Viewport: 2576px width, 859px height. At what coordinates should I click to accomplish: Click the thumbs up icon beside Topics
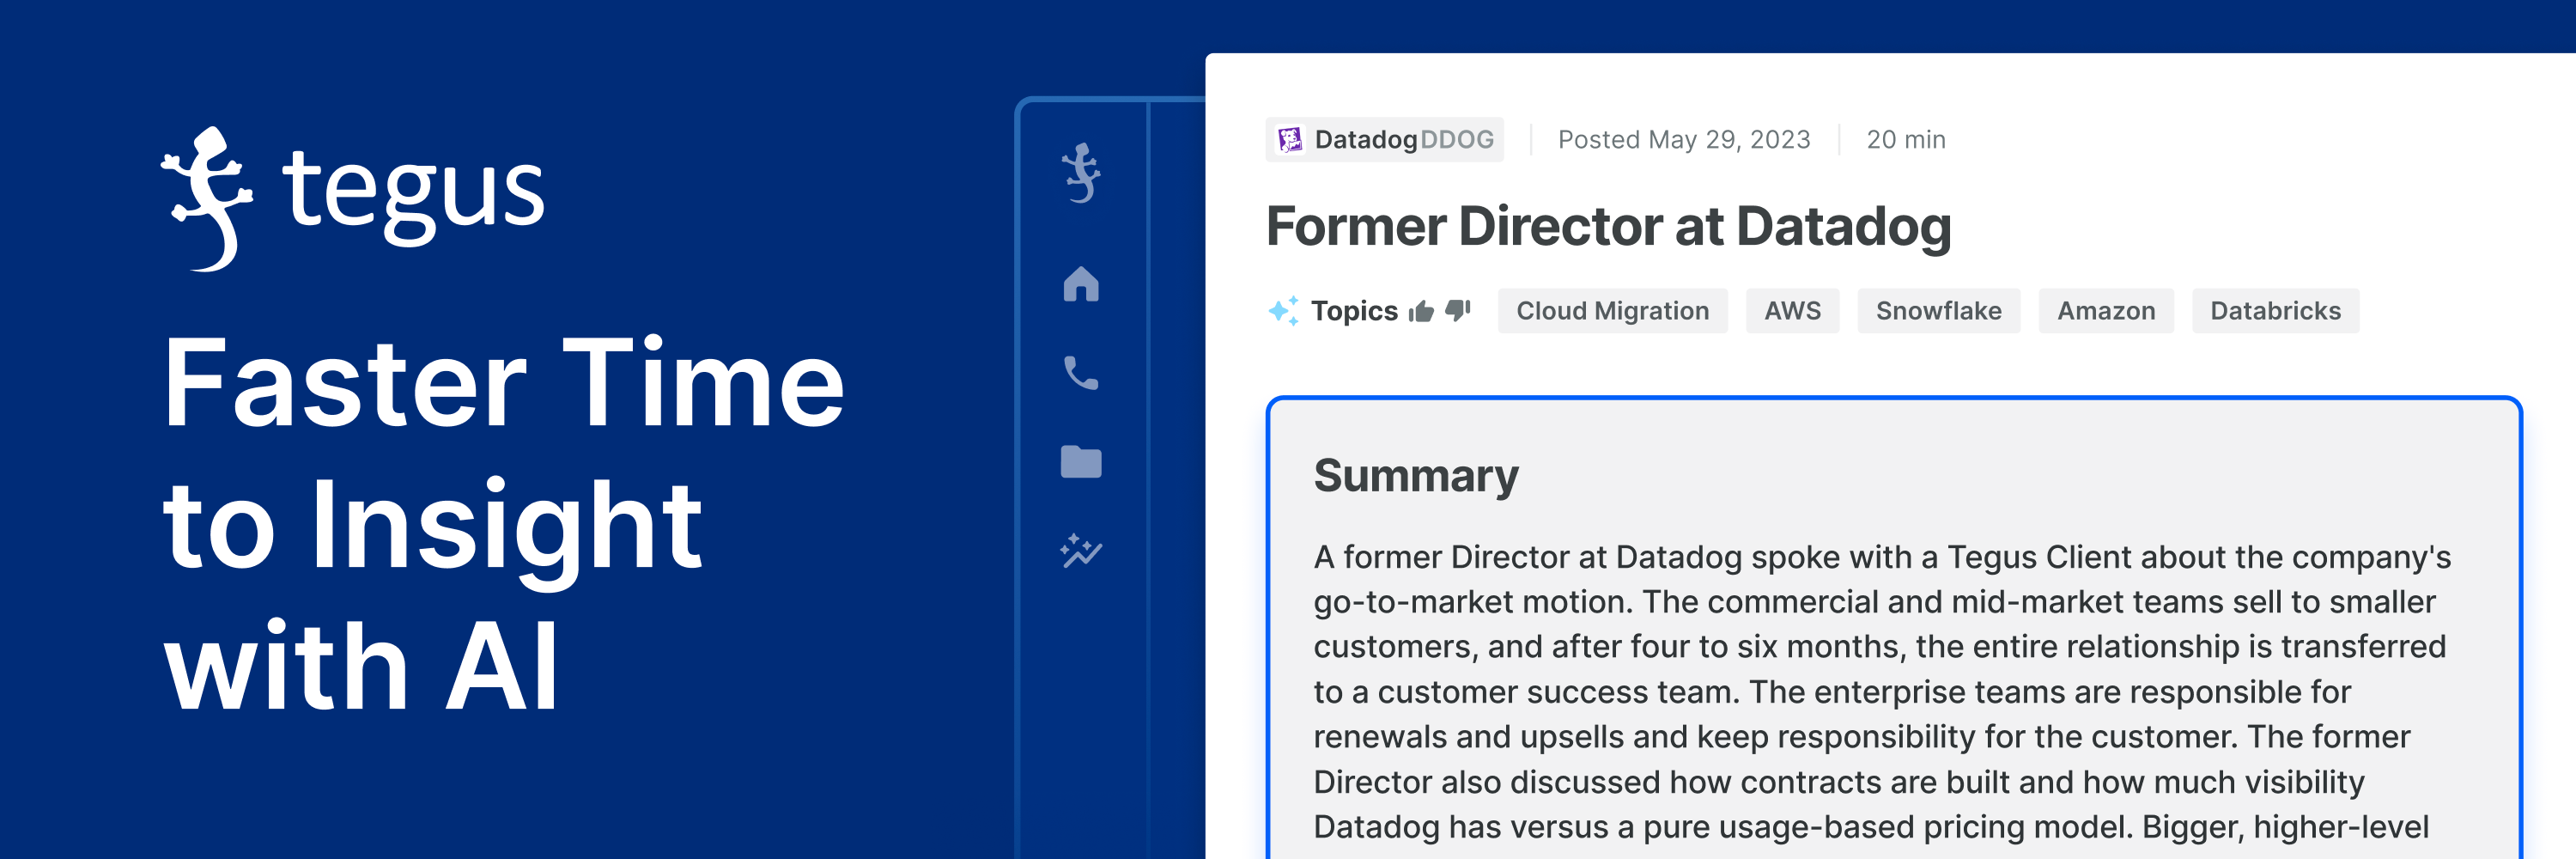[1421, 312]
